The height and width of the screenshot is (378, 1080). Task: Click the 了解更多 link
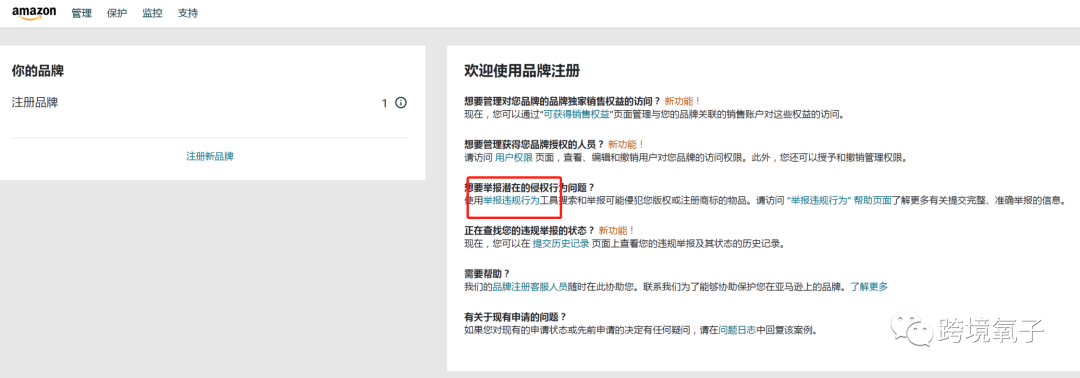tap(869, 286)
